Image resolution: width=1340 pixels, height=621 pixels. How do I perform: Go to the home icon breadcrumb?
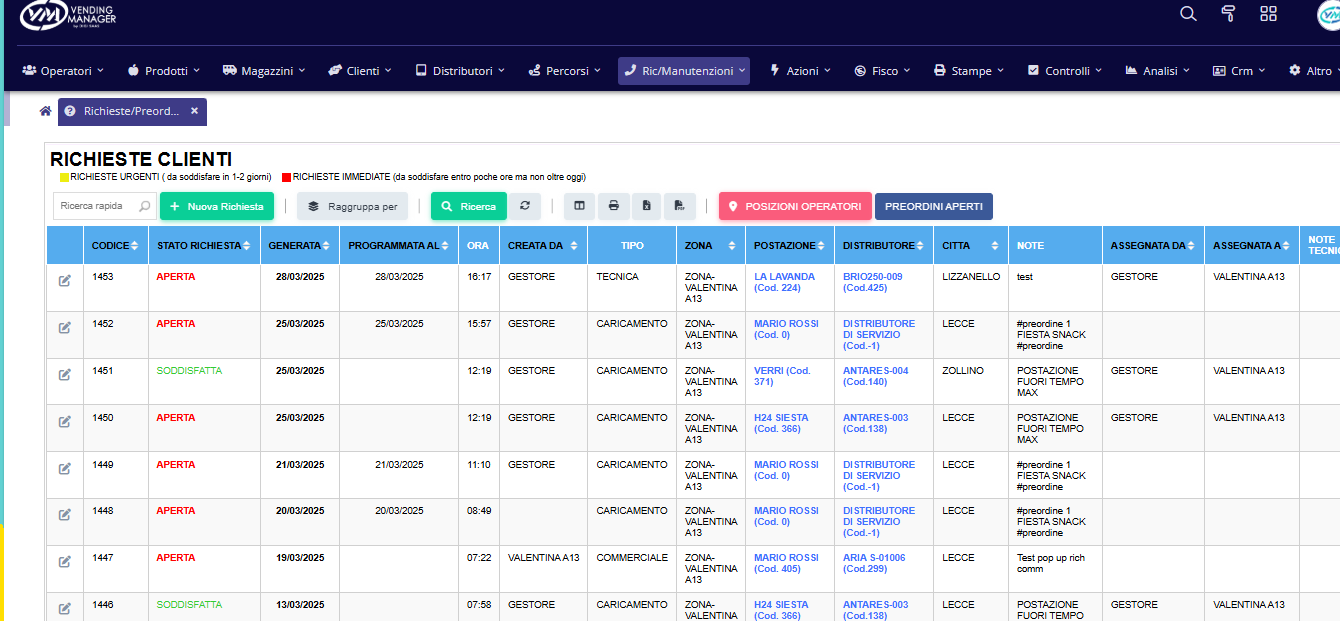[x=45, y=111]
